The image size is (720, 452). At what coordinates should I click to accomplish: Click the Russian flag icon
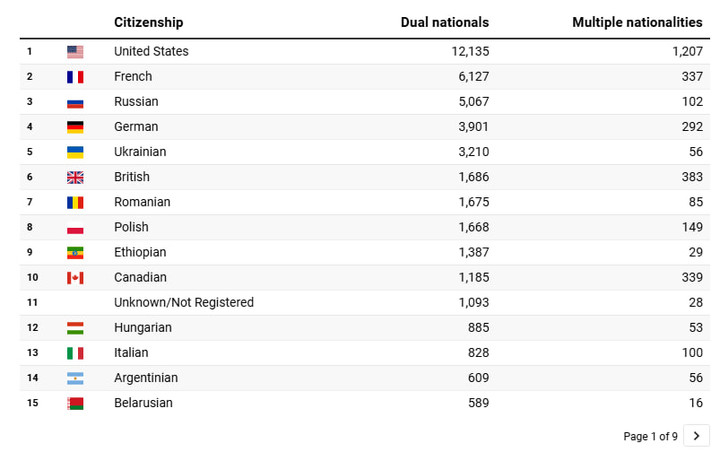pos(75,102)
